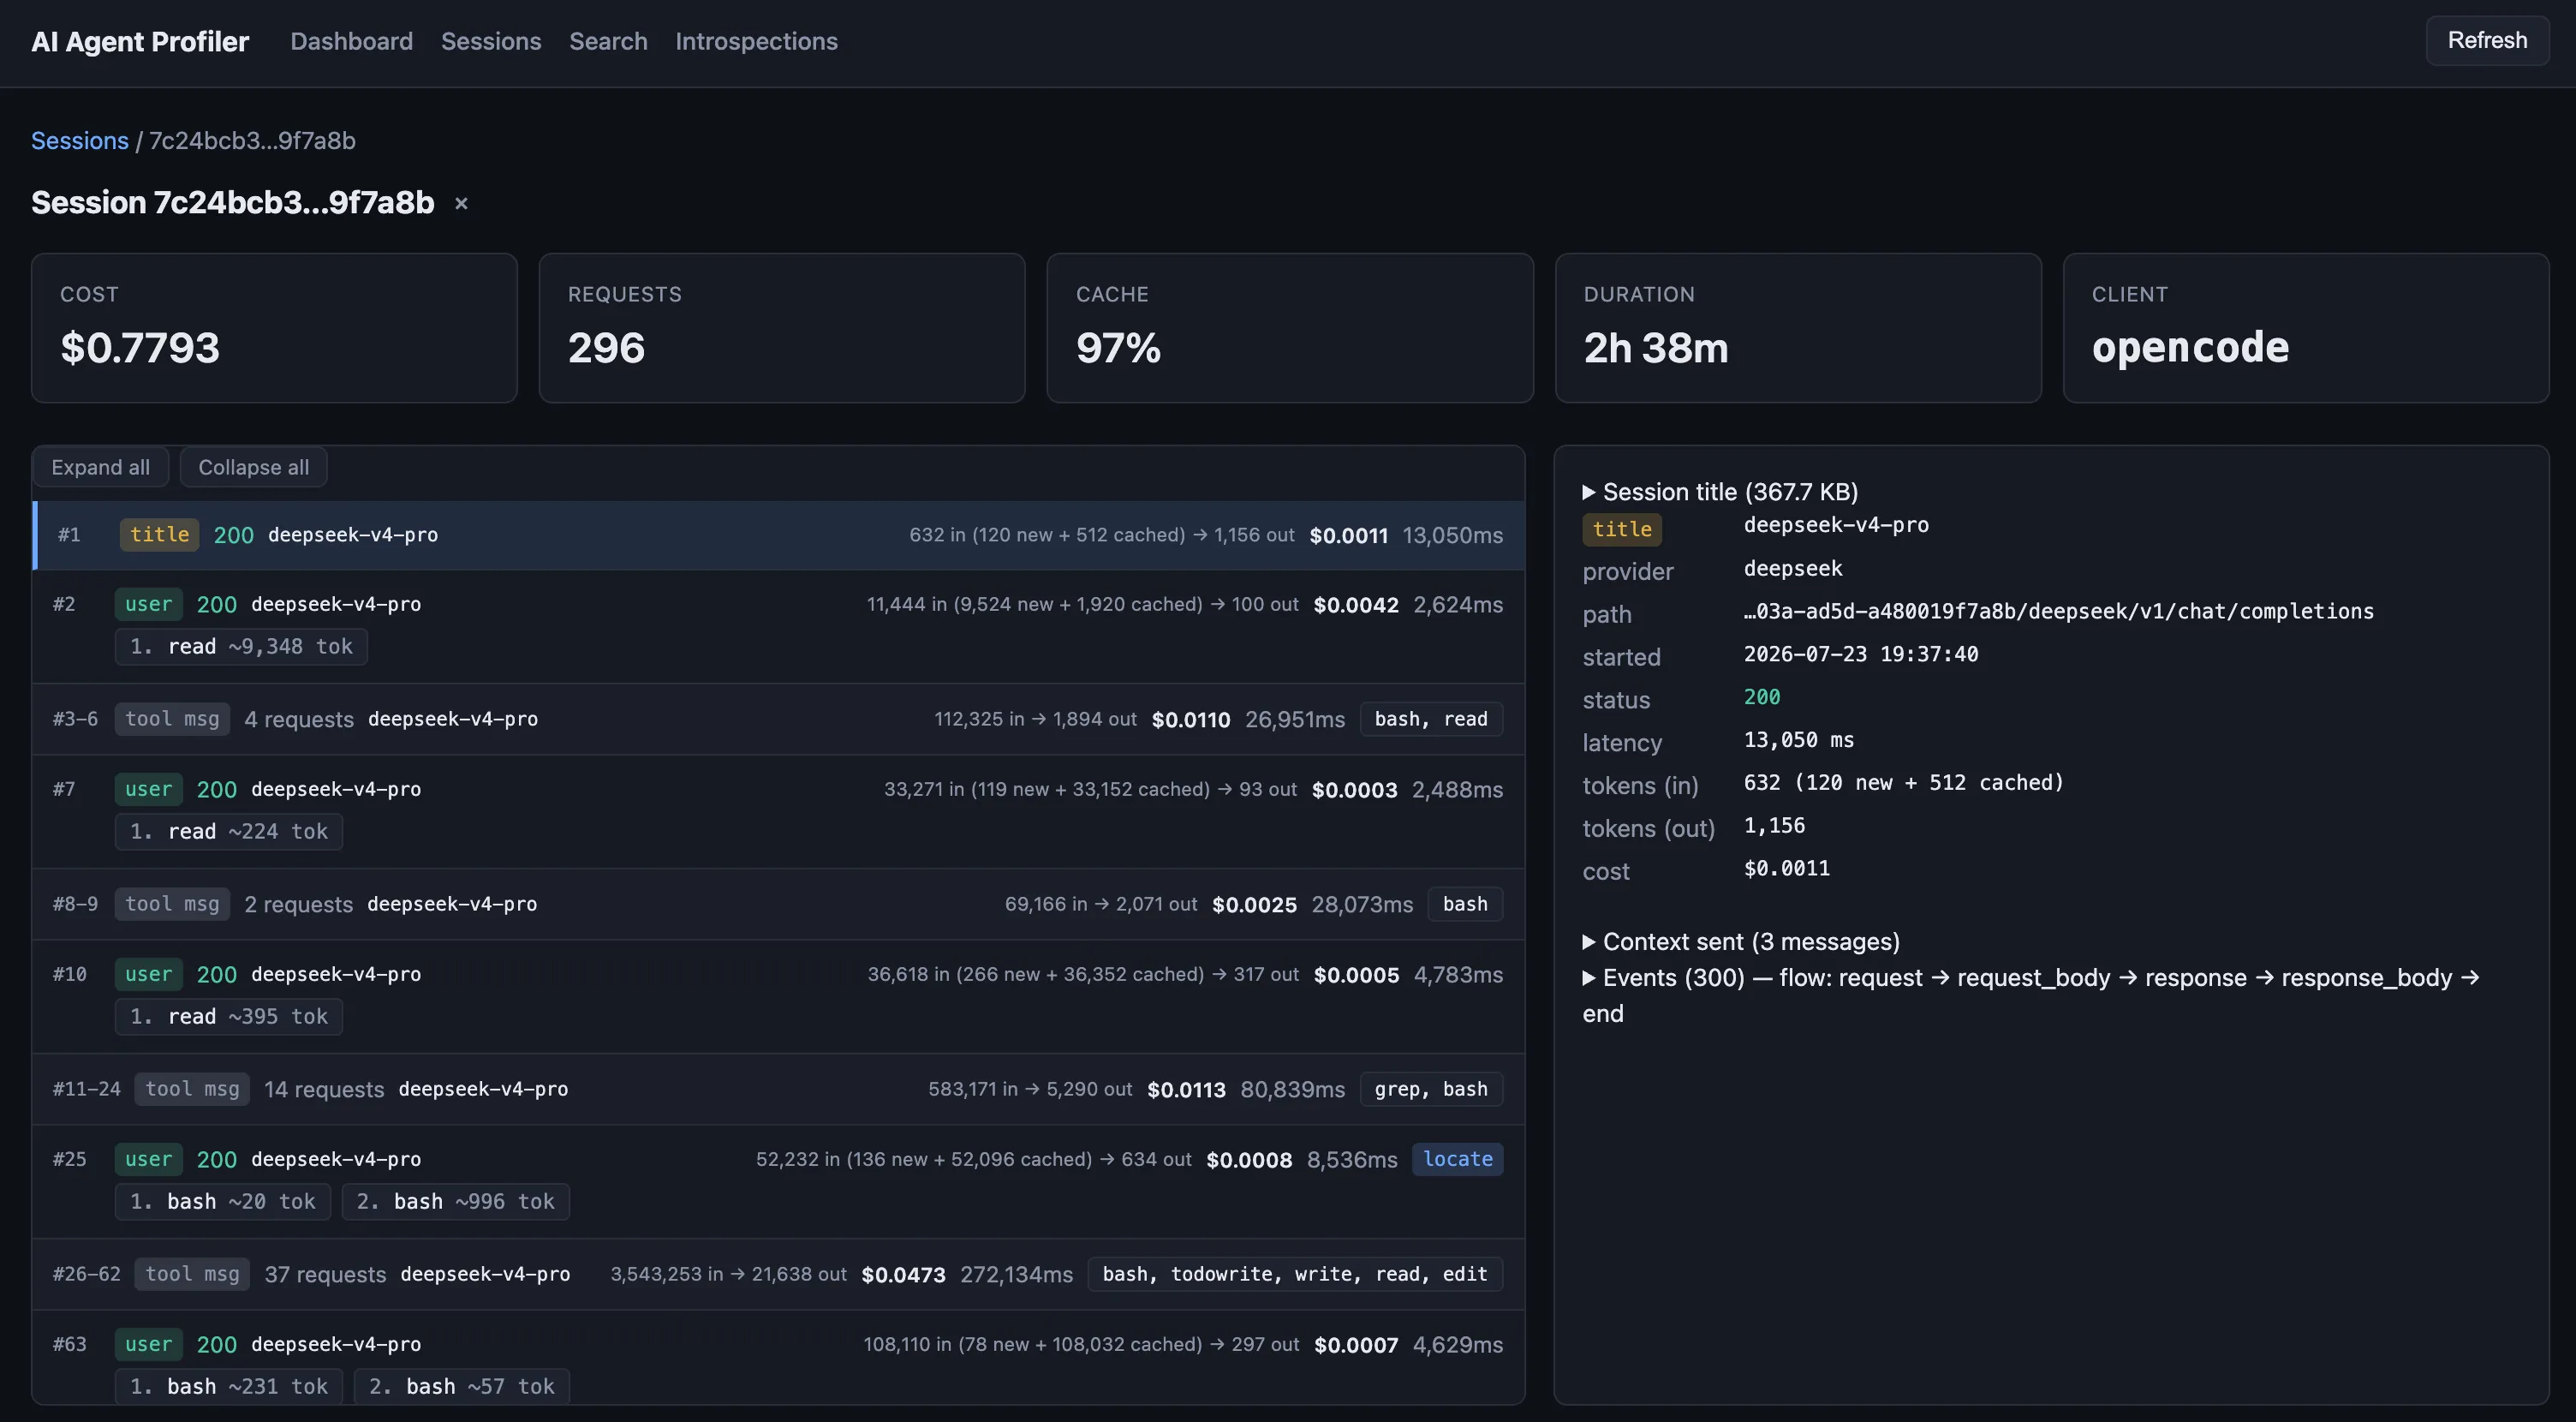The image size is (2576, 1422).
Task: Expand tool msg group #3–6
Action: (x=778, y=719)
